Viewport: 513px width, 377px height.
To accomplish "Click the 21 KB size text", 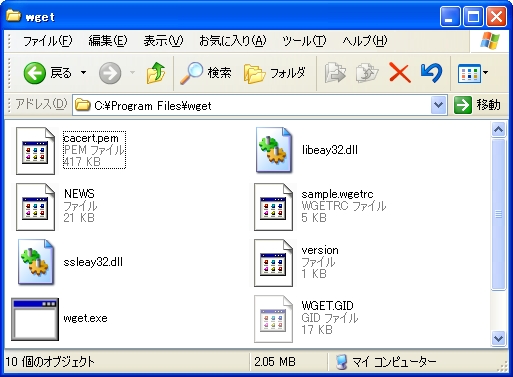I will tap(79, 218).
